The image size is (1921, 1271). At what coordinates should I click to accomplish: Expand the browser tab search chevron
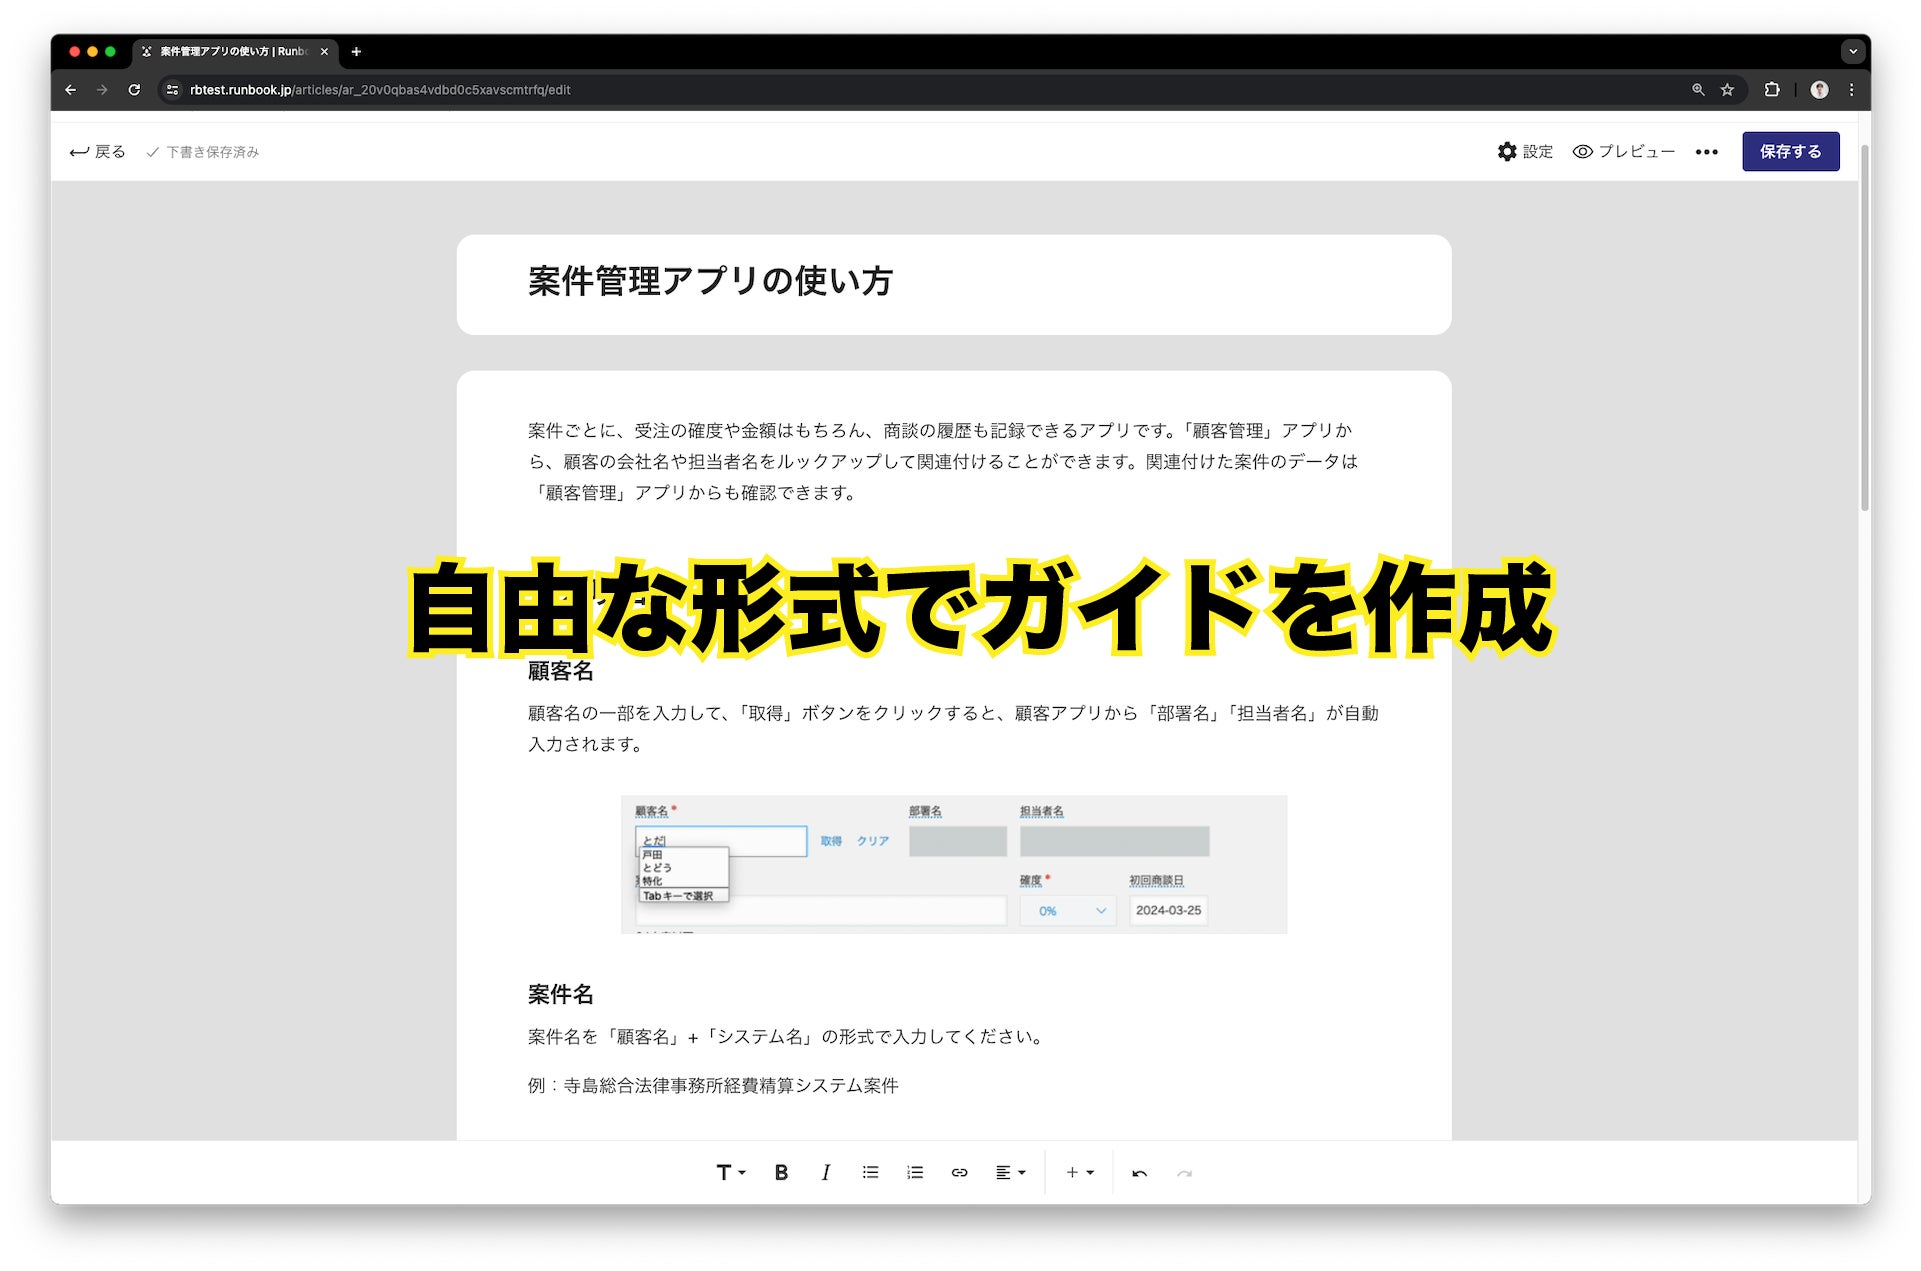coord(1852,51)
